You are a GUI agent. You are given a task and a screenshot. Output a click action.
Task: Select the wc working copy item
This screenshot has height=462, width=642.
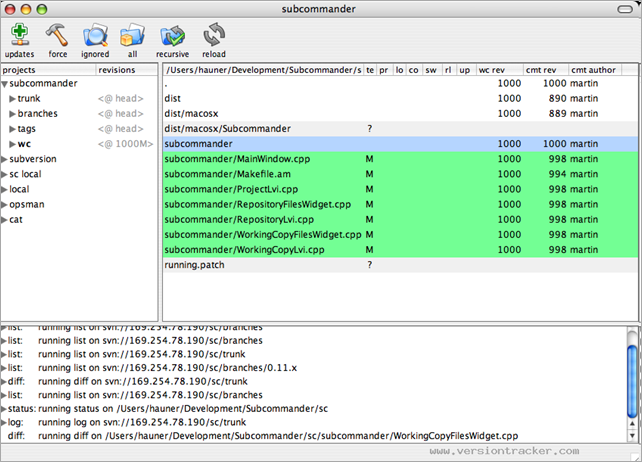(24, 144)
